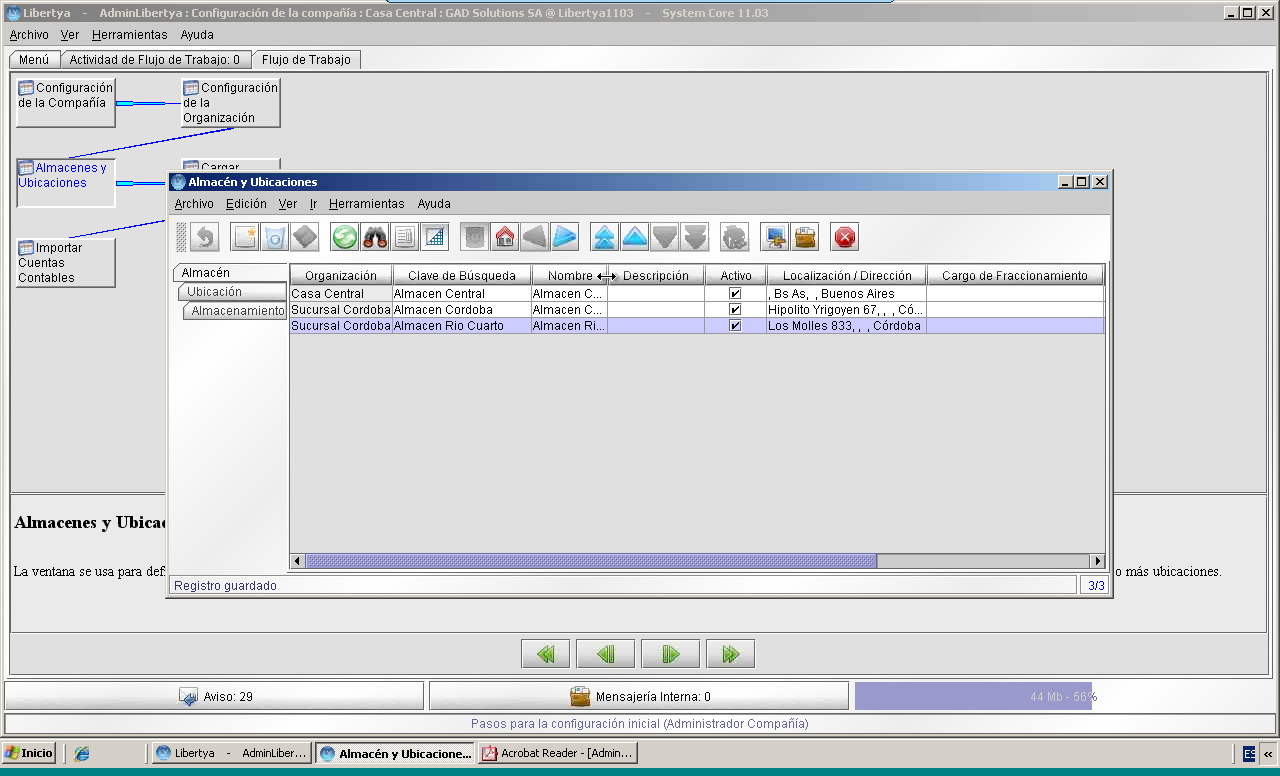Click the gray single down arrow icon
The width and height of the screenshot is (1280, 776).
pyautogui.click(x=665, y=237)
